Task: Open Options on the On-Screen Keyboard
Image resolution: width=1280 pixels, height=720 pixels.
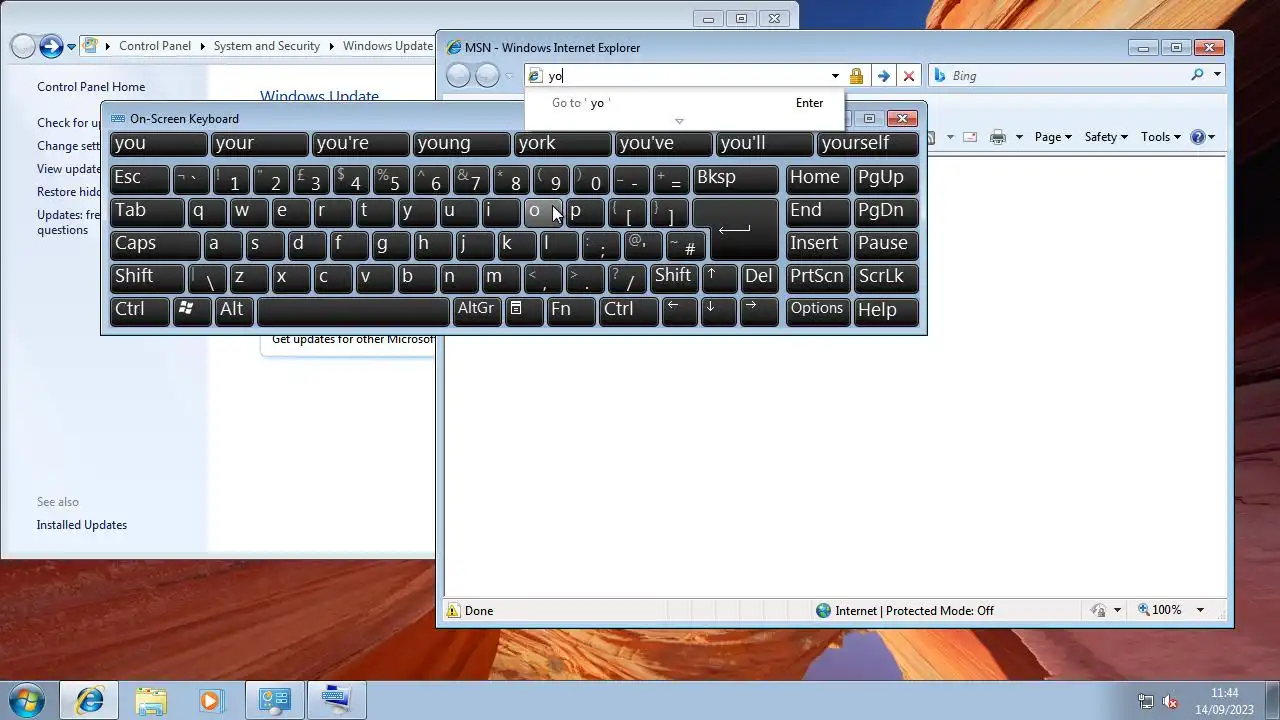Action: click(x=818, y=310)
